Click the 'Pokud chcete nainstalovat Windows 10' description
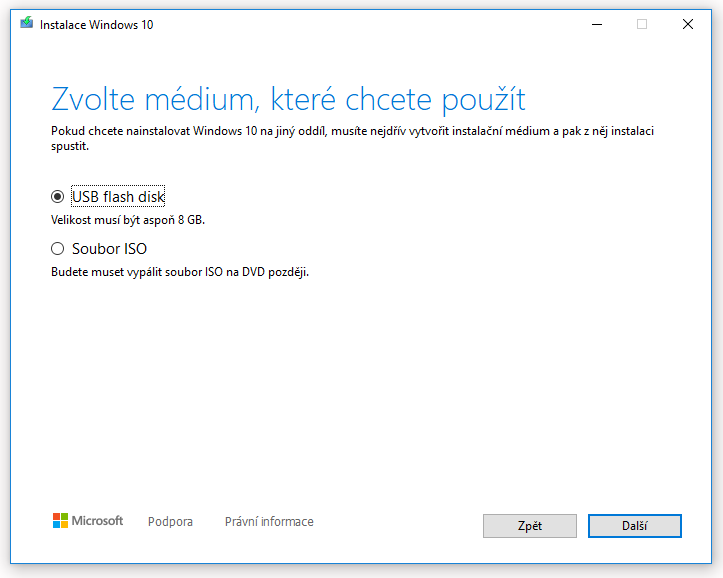This screenshot has height=578, width=723. (352, 138)
